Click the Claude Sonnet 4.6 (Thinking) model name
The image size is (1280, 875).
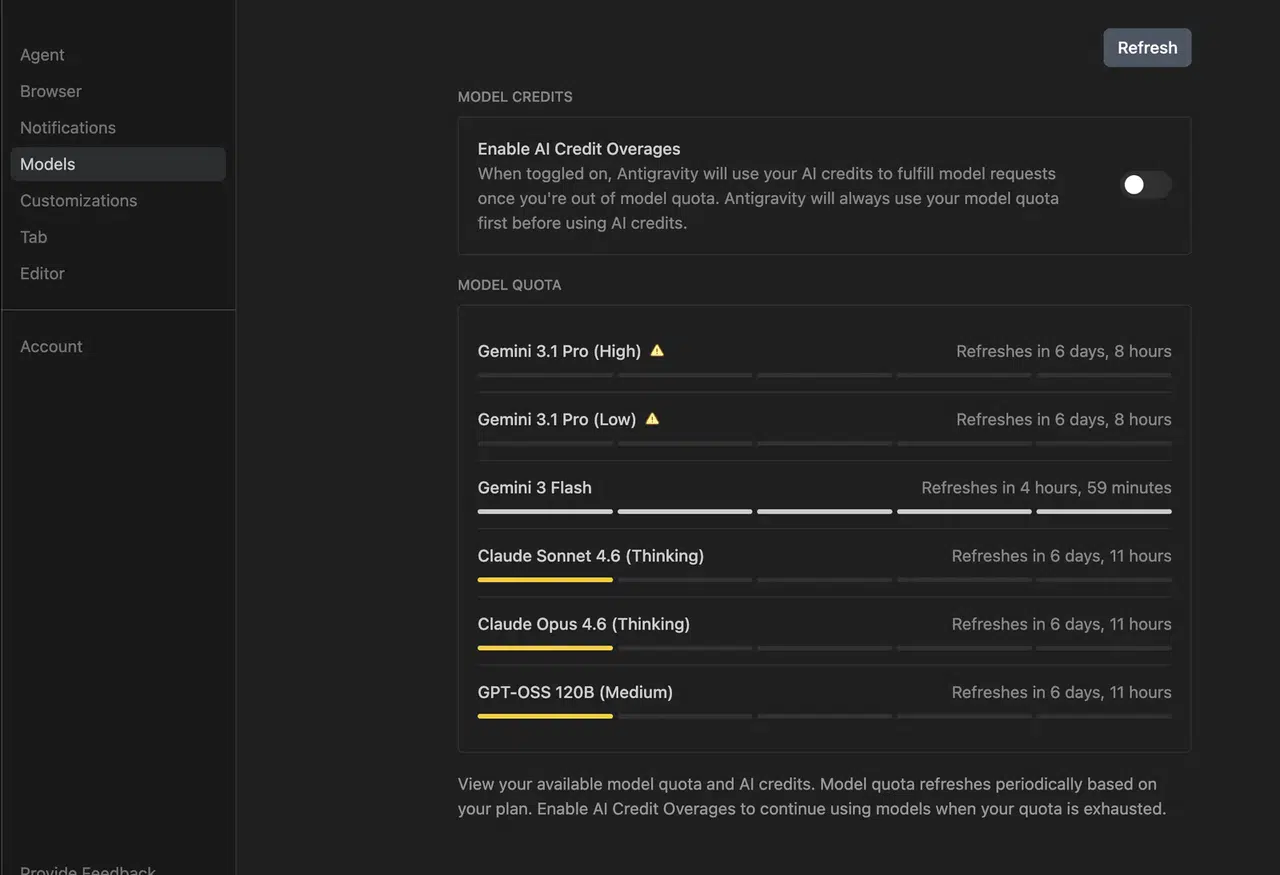[x=591, y=556]
